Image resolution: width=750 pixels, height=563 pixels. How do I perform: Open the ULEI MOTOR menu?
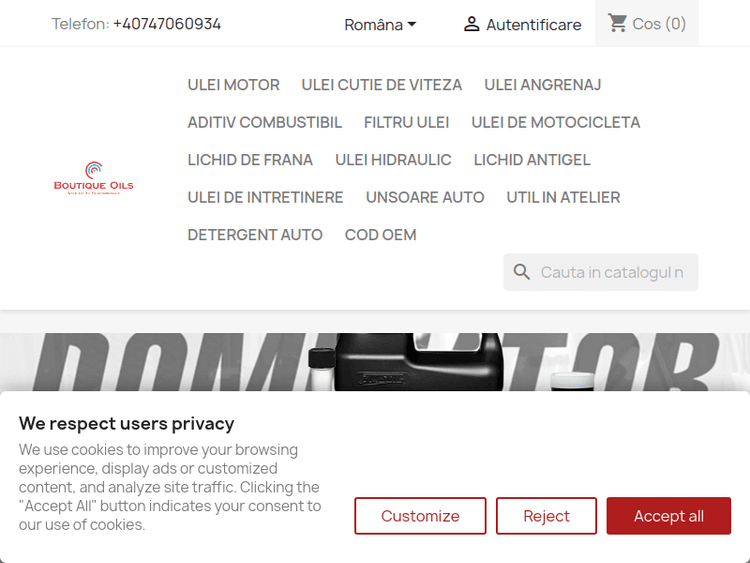pyautogui.click(x=233, y=85)
